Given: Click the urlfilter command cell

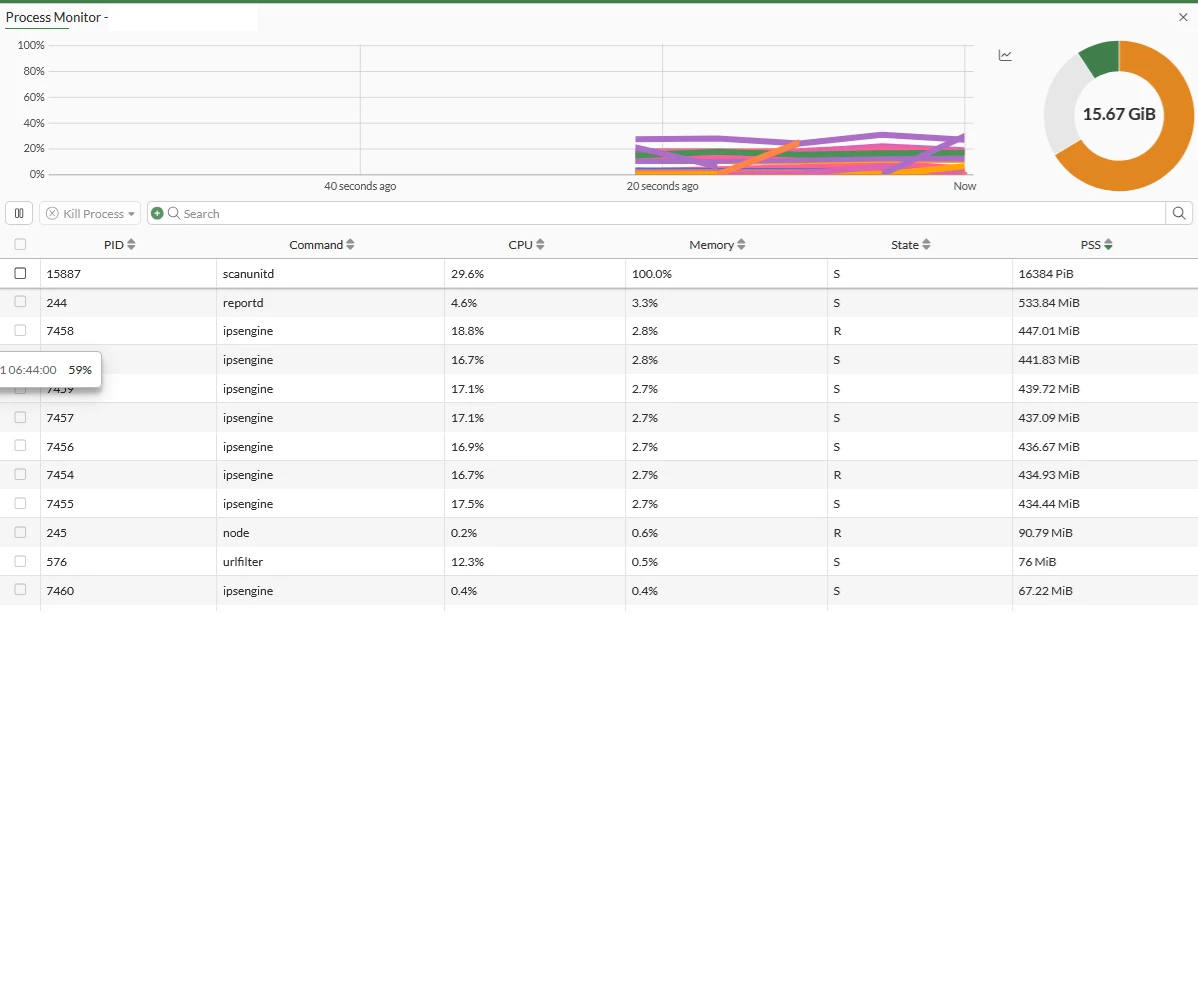Looking at the screenshot, I should 243,562.
